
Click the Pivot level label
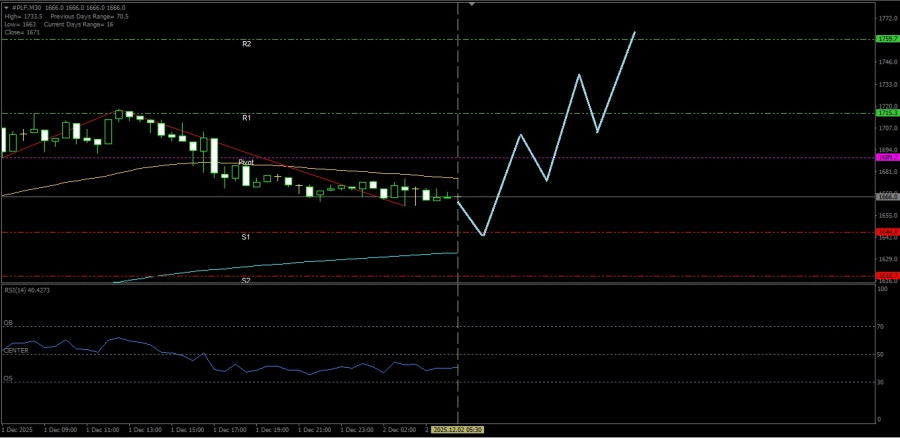tap(246, 162)
